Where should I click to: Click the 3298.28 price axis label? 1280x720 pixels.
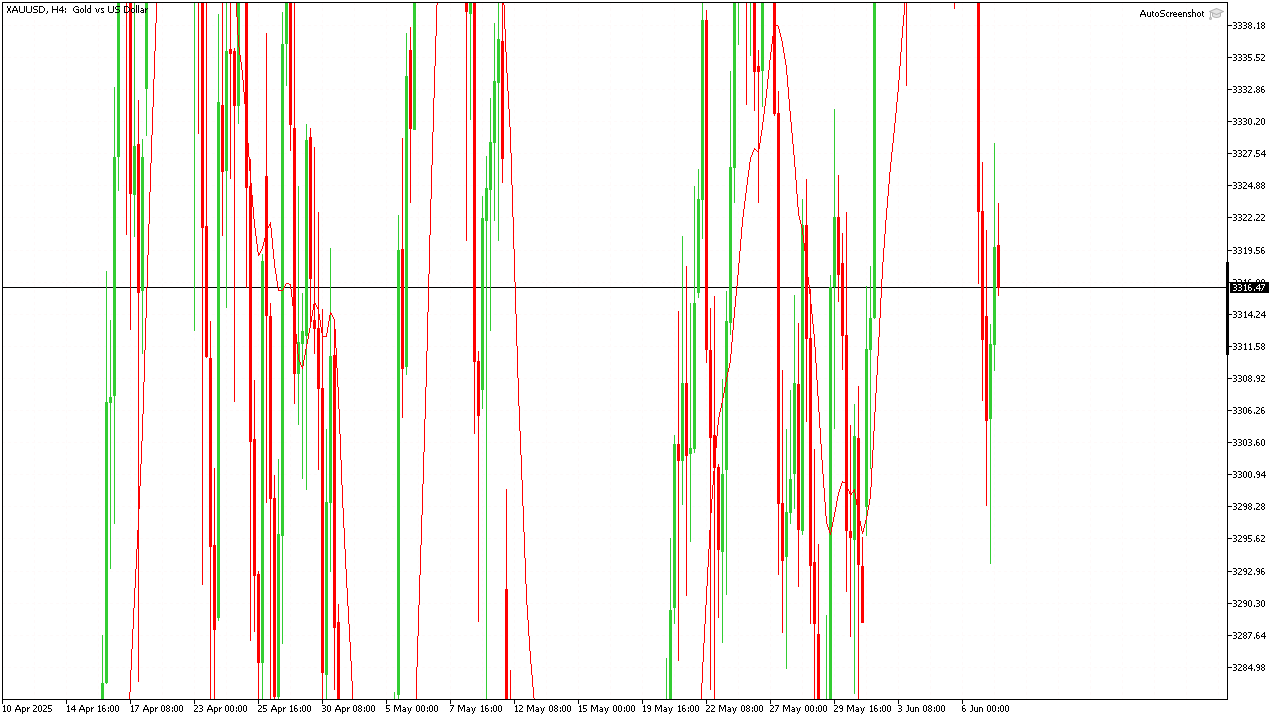point(1249,506)
